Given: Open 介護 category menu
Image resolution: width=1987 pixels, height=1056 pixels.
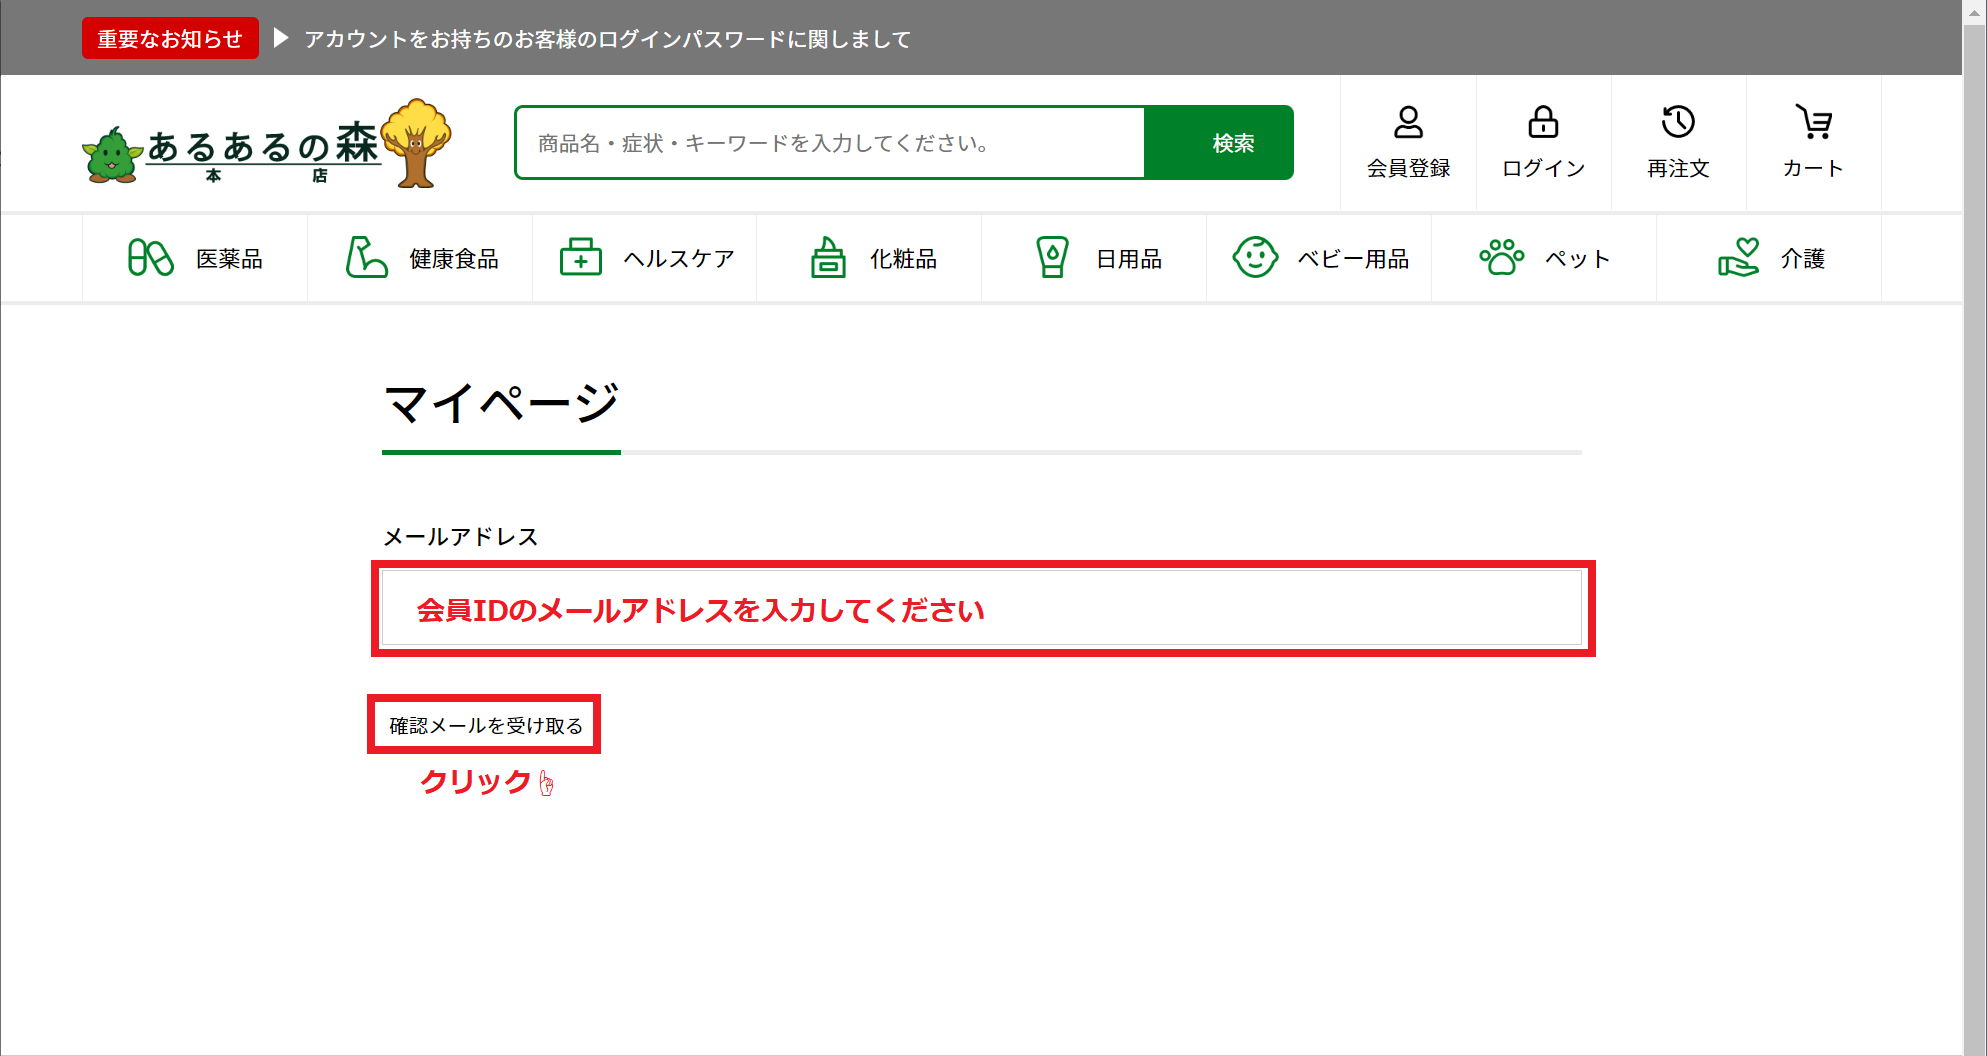Looking at the screenshot, I should pos(1769,258).
